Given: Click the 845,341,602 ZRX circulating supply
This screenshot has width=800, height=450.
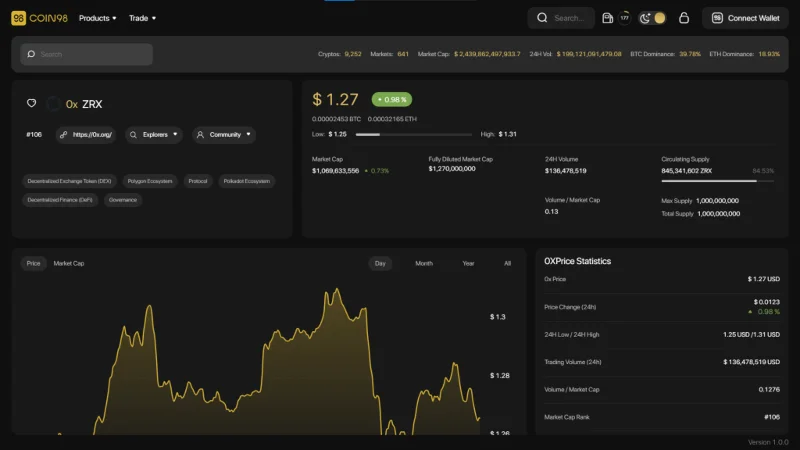Looking at the screenshot, I should coord(687,171).
